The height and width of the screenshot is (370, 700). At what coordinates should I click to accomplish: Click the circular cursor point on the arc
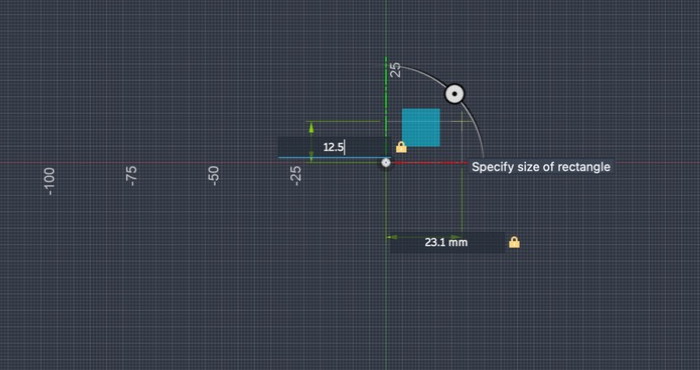tap(454, 94)
